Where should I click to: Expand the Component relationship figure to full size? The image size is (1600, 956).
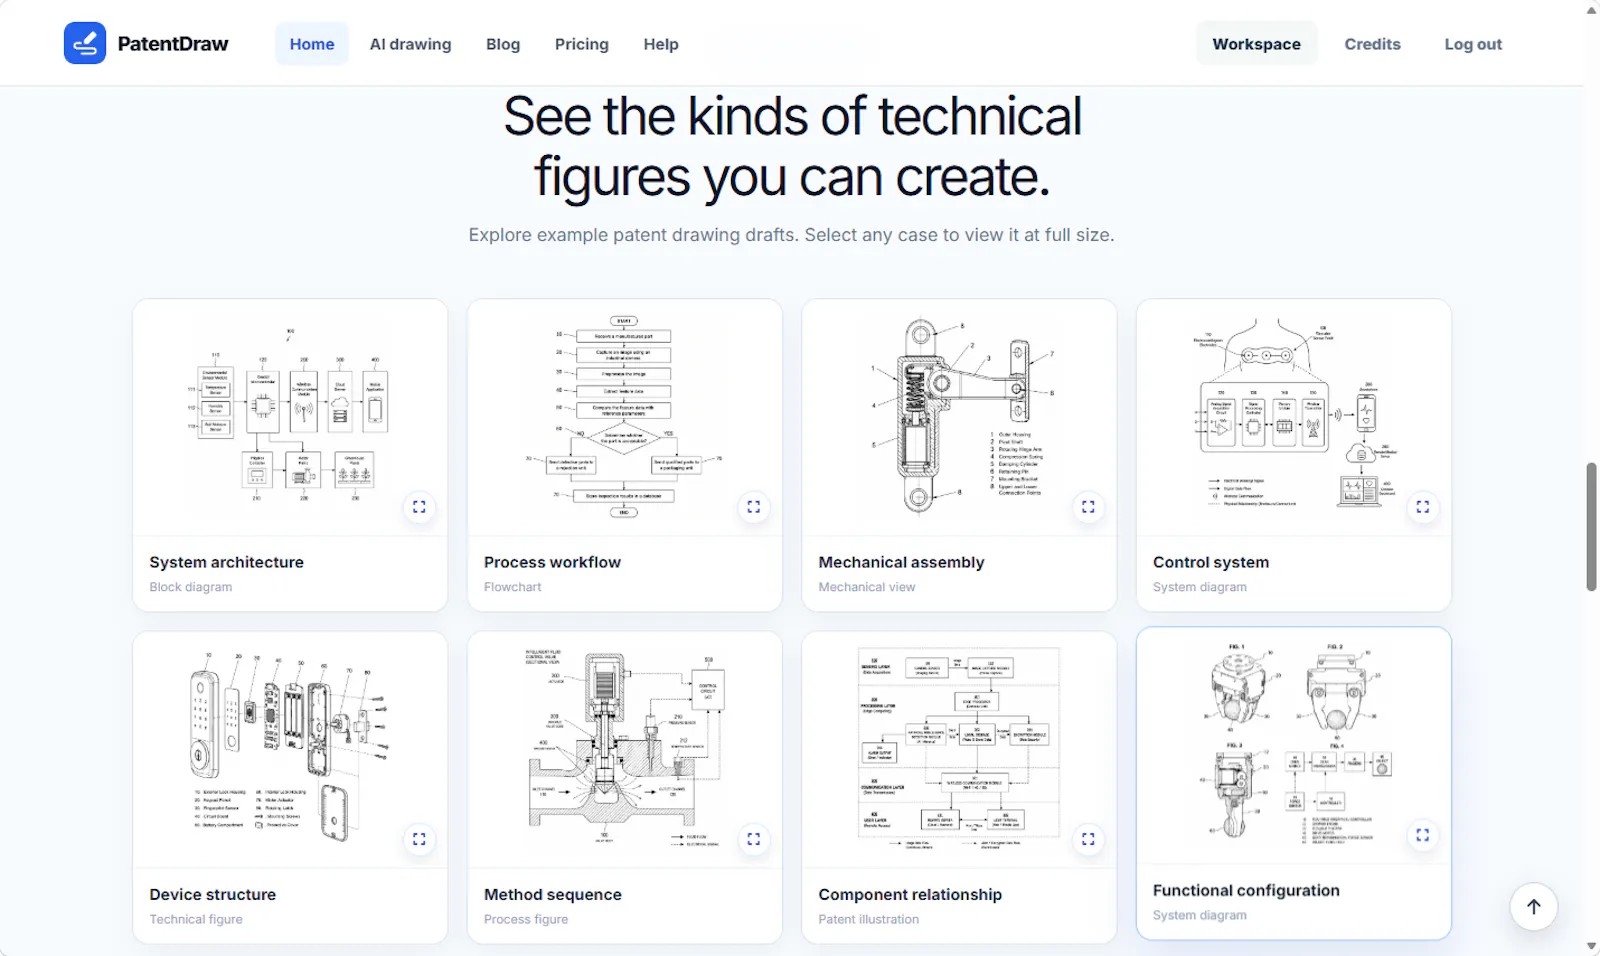pos(1088,839)
